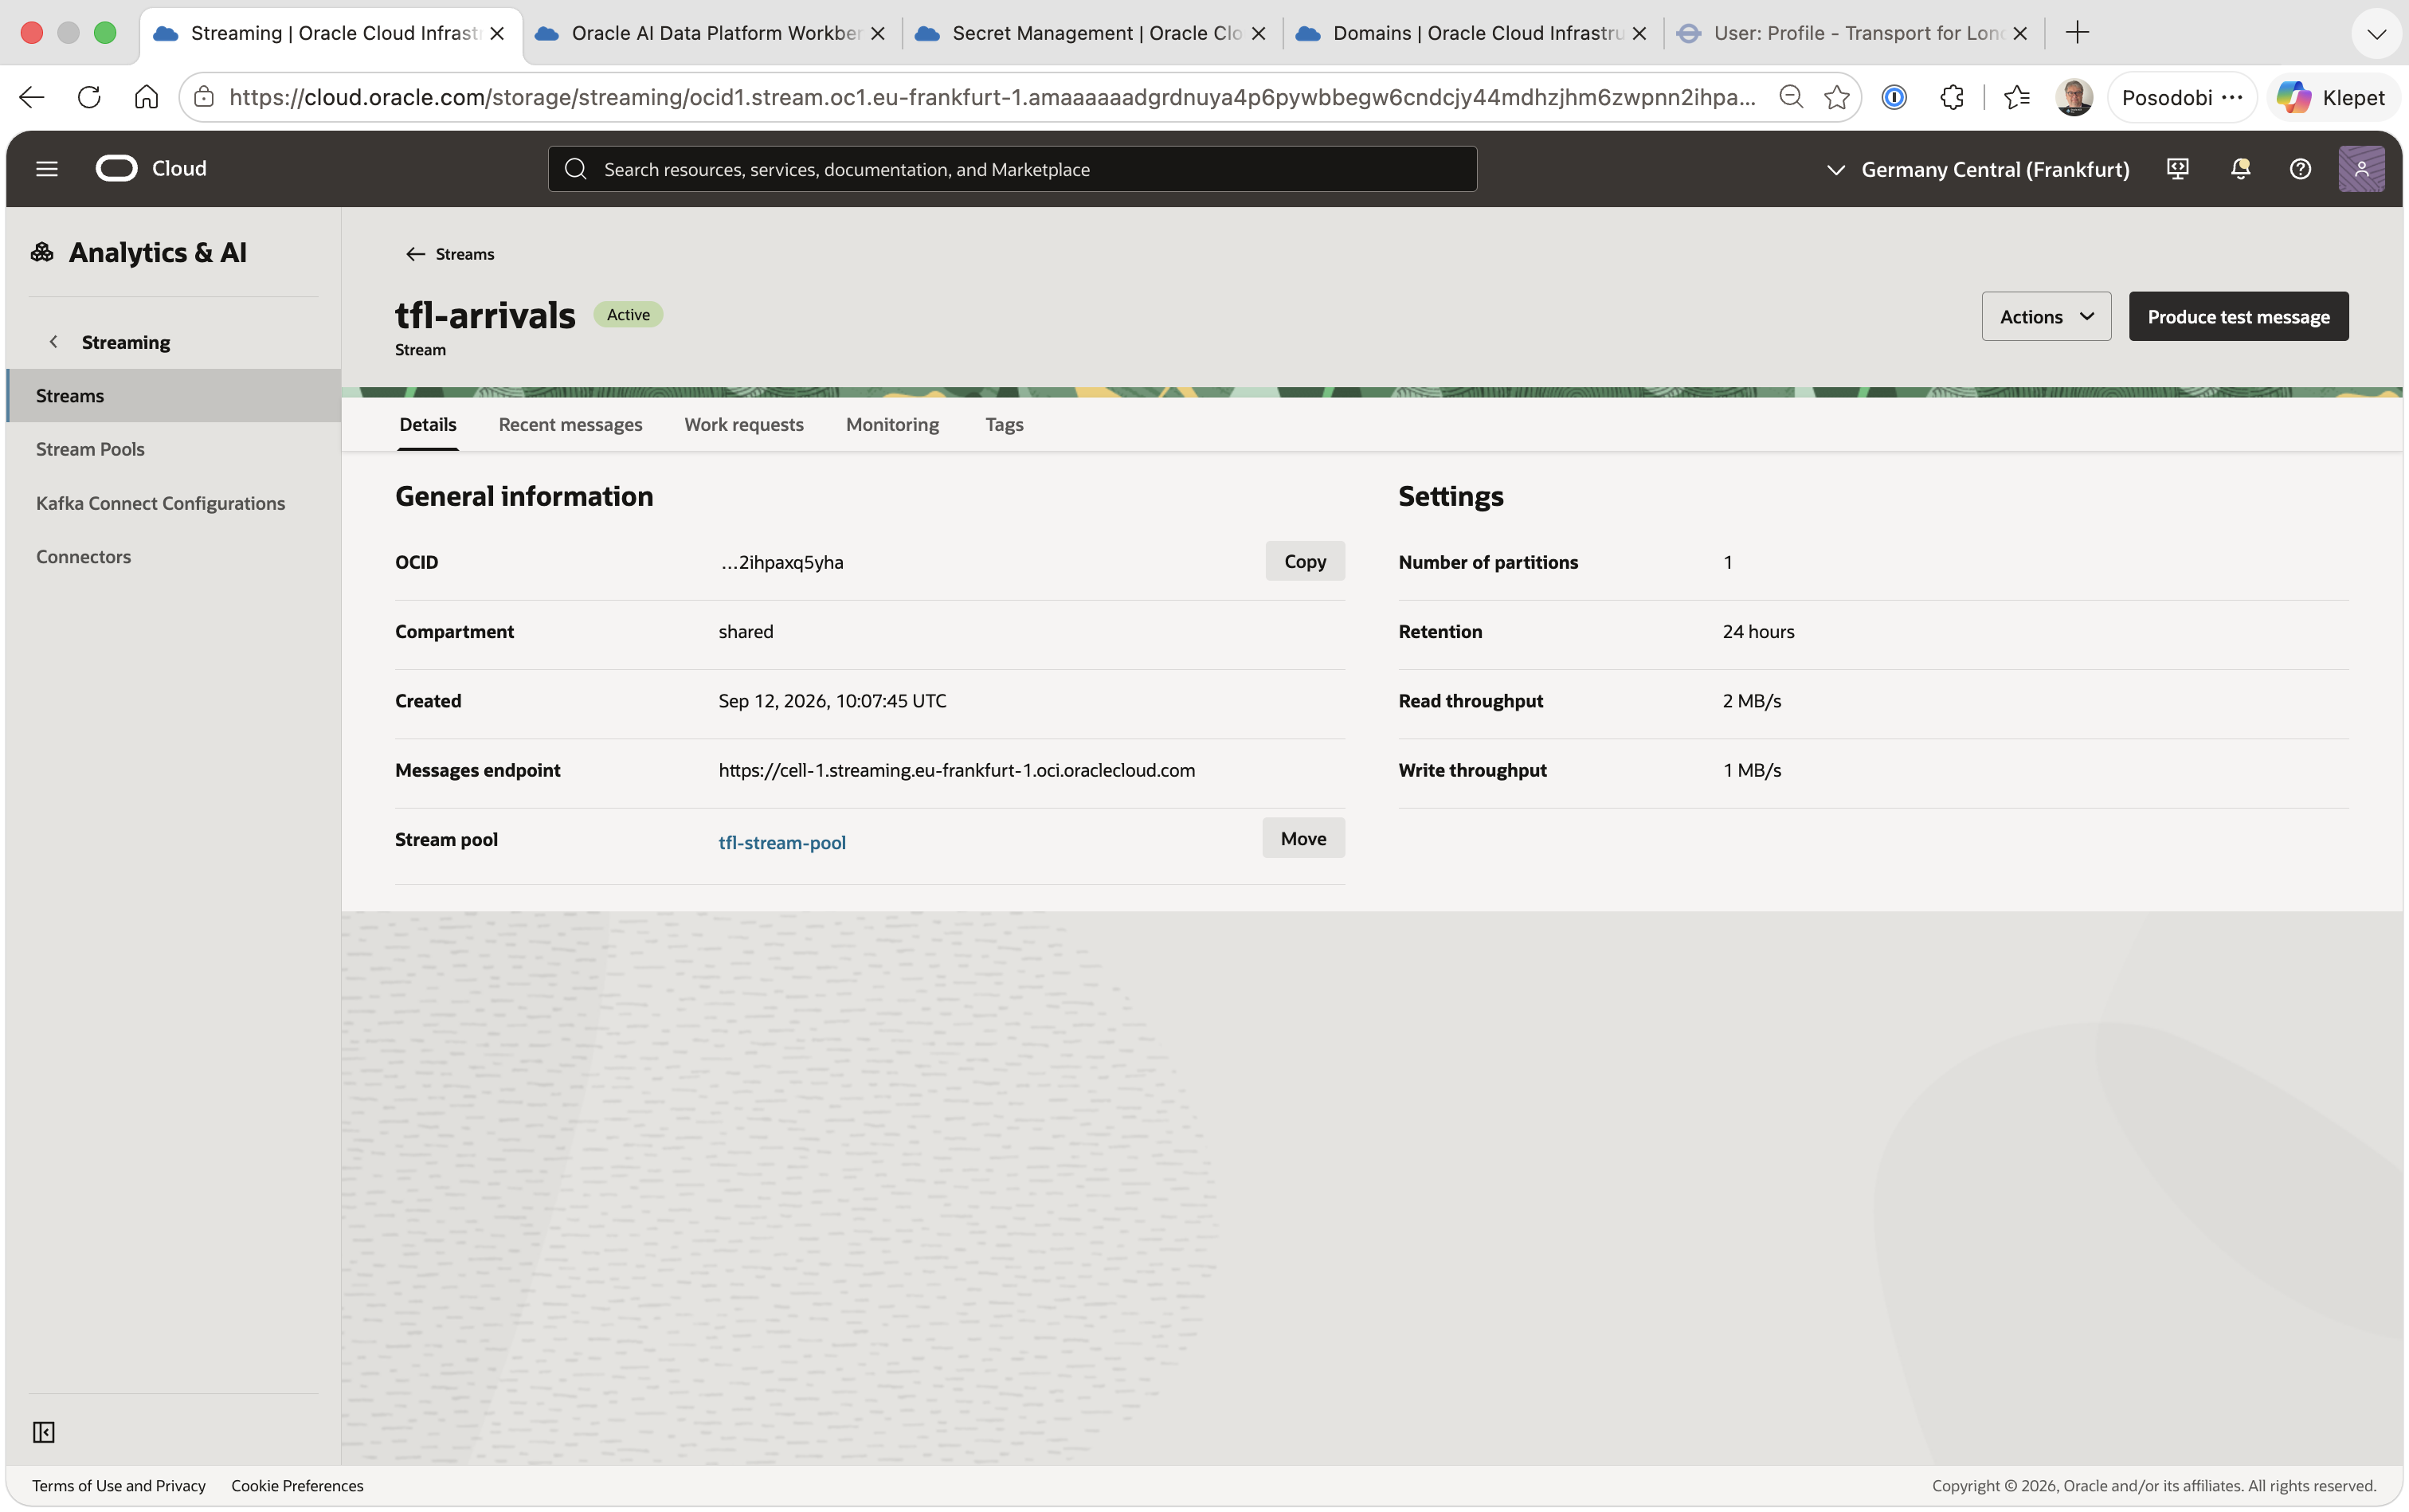Open the Tags tab
The image size is (2409, 1512).
[x=1004, y=425]
